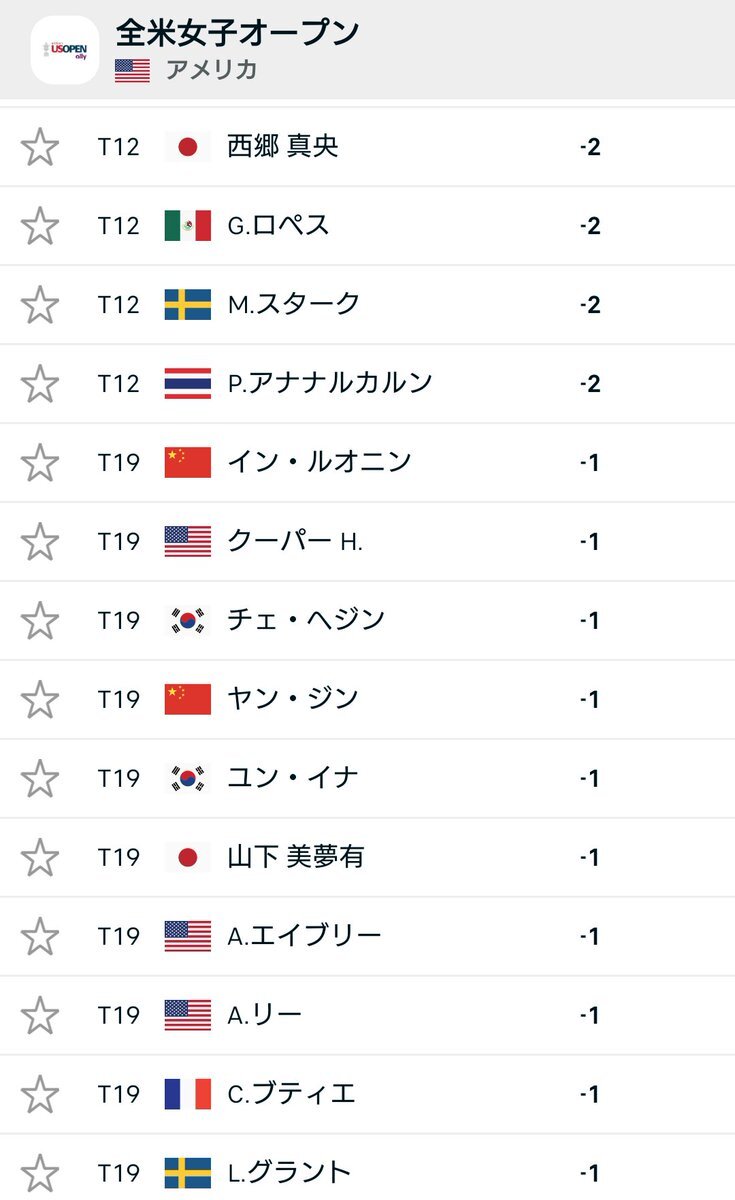Click the -2 score of 西郷 真央
Viewport: 735px width, 1200px height.
click(590, 147)
